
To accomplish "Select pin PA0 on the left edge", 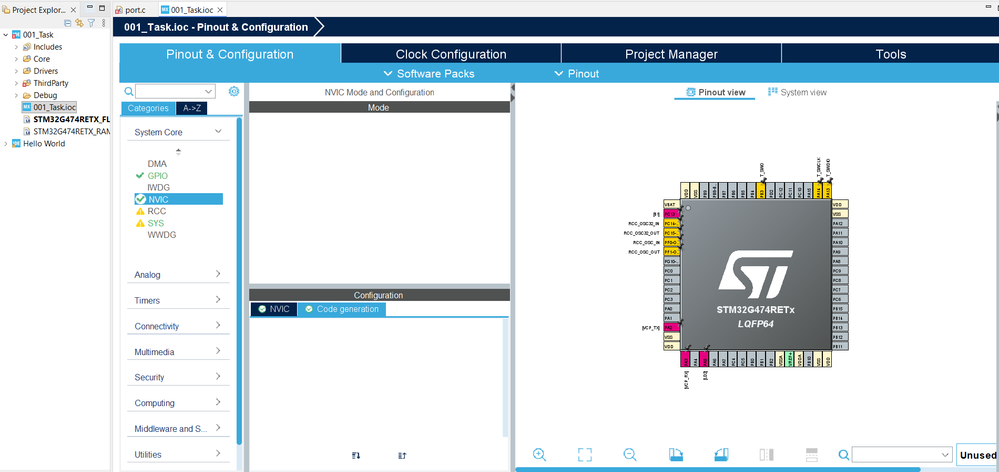I will [672, 308].
